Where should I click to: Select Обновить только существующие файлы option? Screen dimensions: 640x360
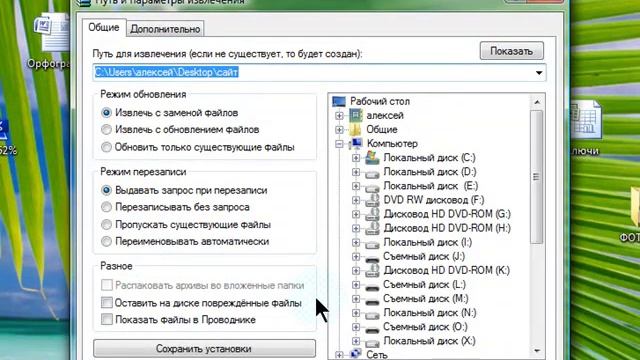tap(106, 147)
